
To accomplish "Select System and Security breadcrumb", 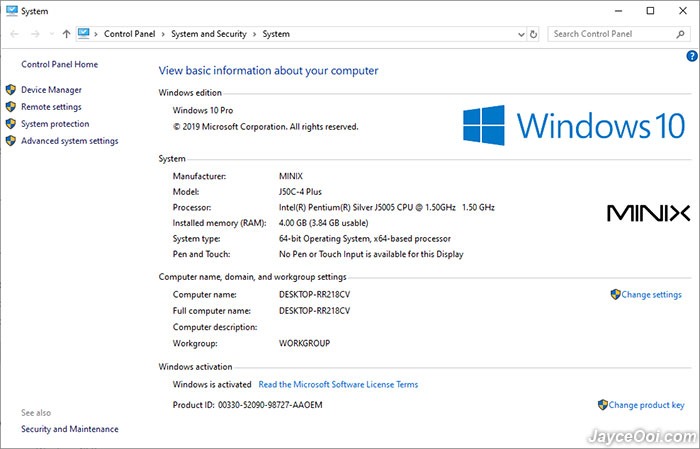I will click(208, 34).
